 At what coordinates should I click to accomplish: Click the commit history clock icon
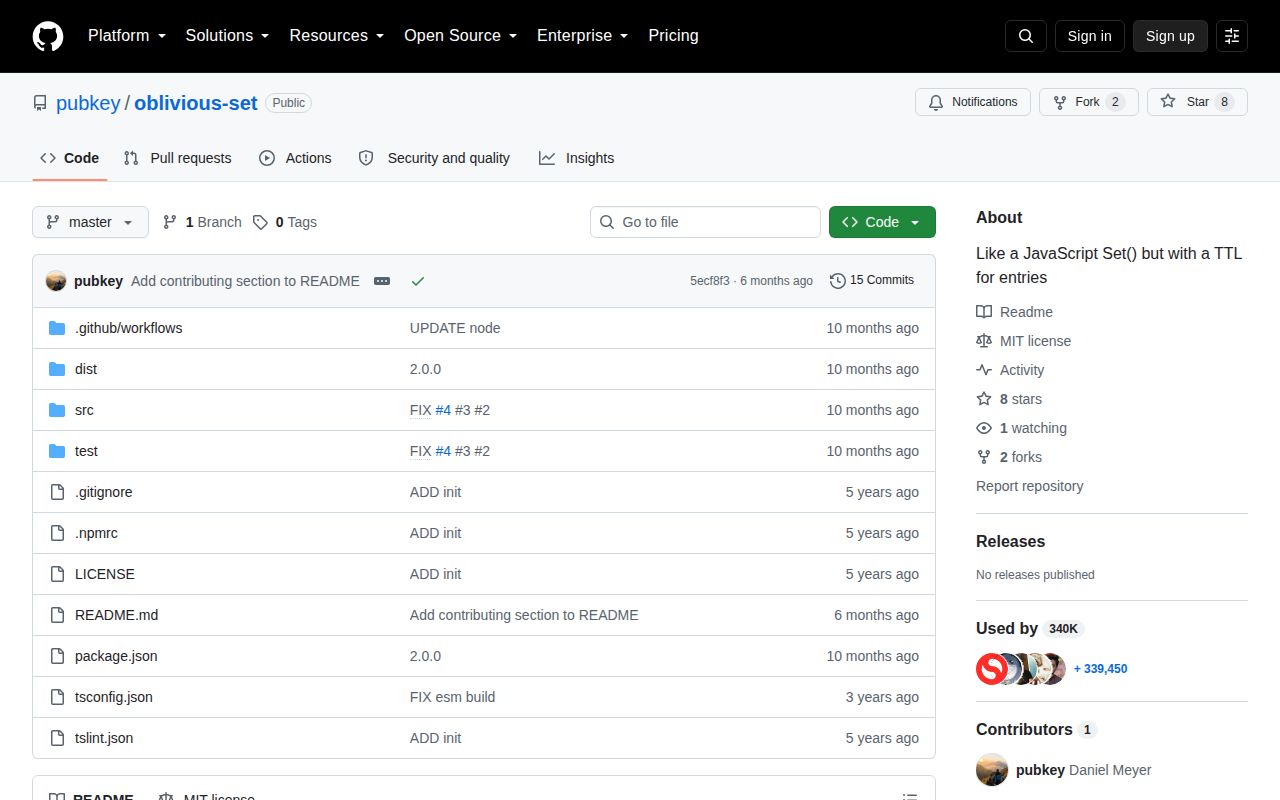coord(838,281)
